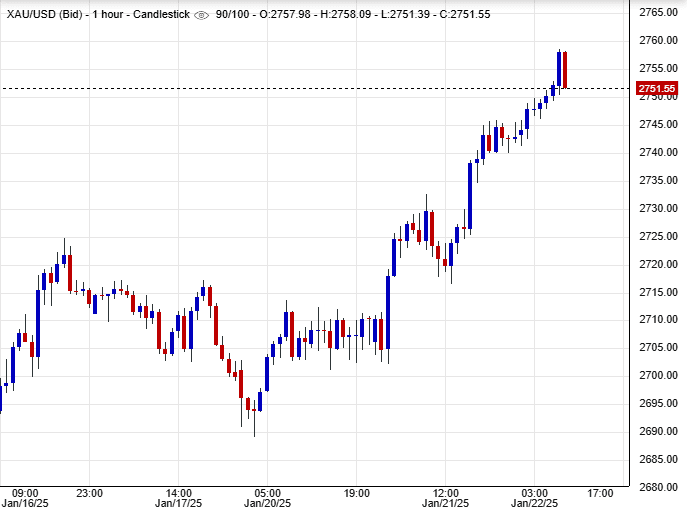
Task: Click the latest red candle at chart top
Action: (x=565, y=69)
